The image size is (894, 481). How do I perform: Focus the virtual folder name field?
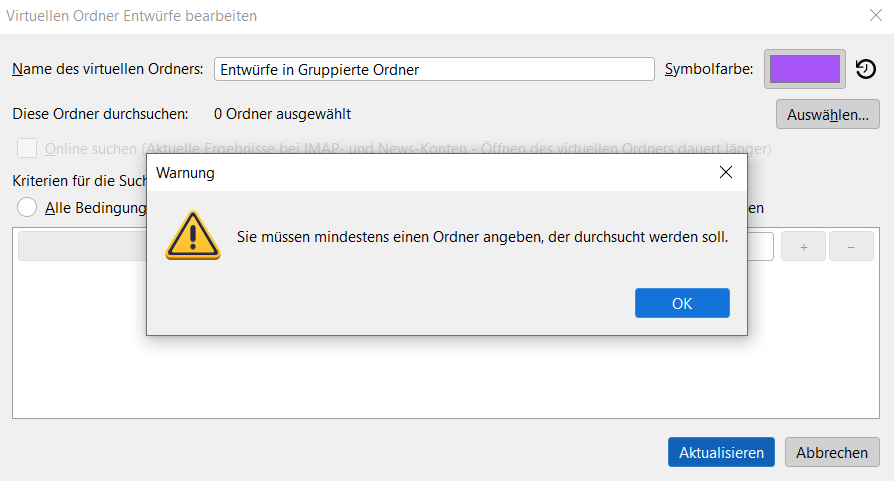coord(434,69)
